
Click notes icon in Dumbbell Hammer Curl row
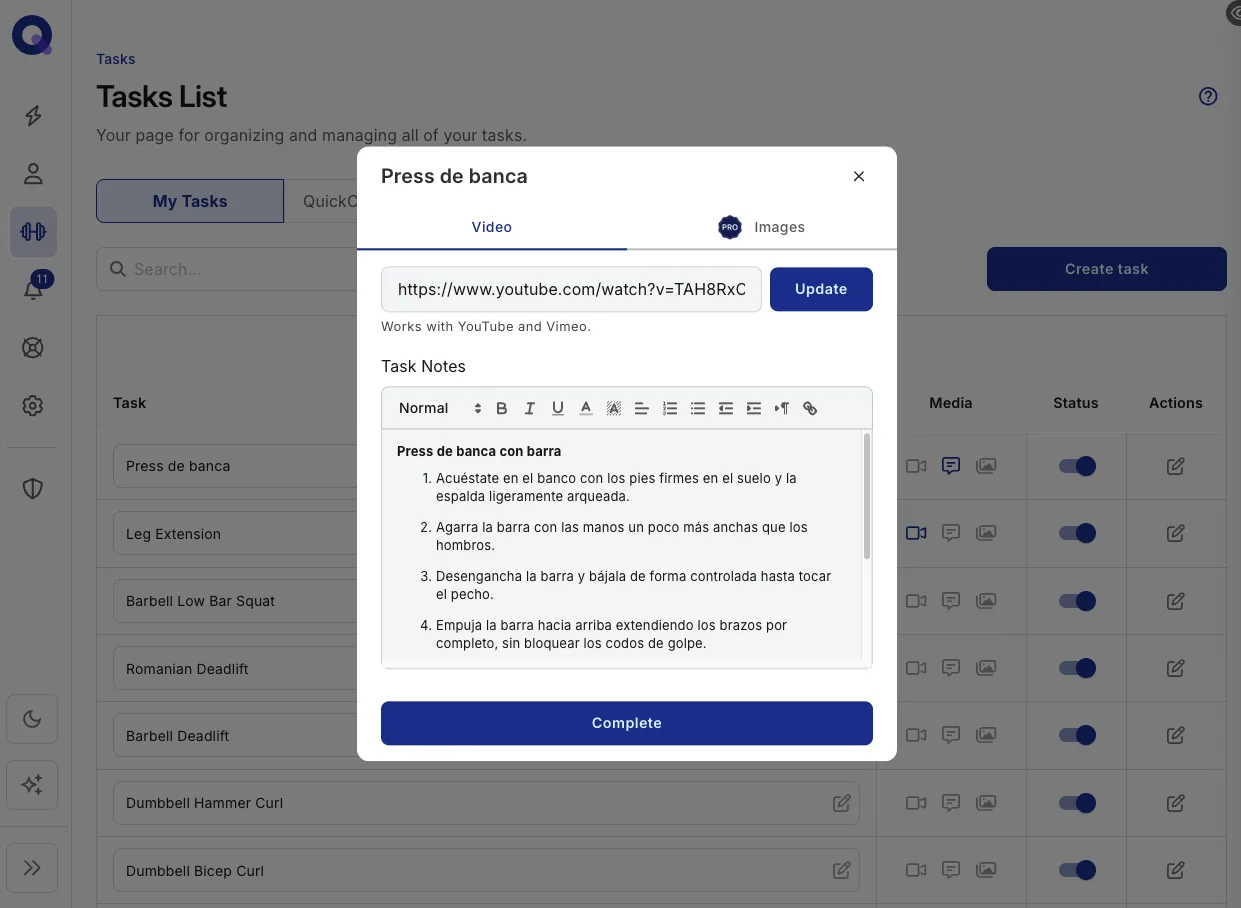click(x=951, y=803)
